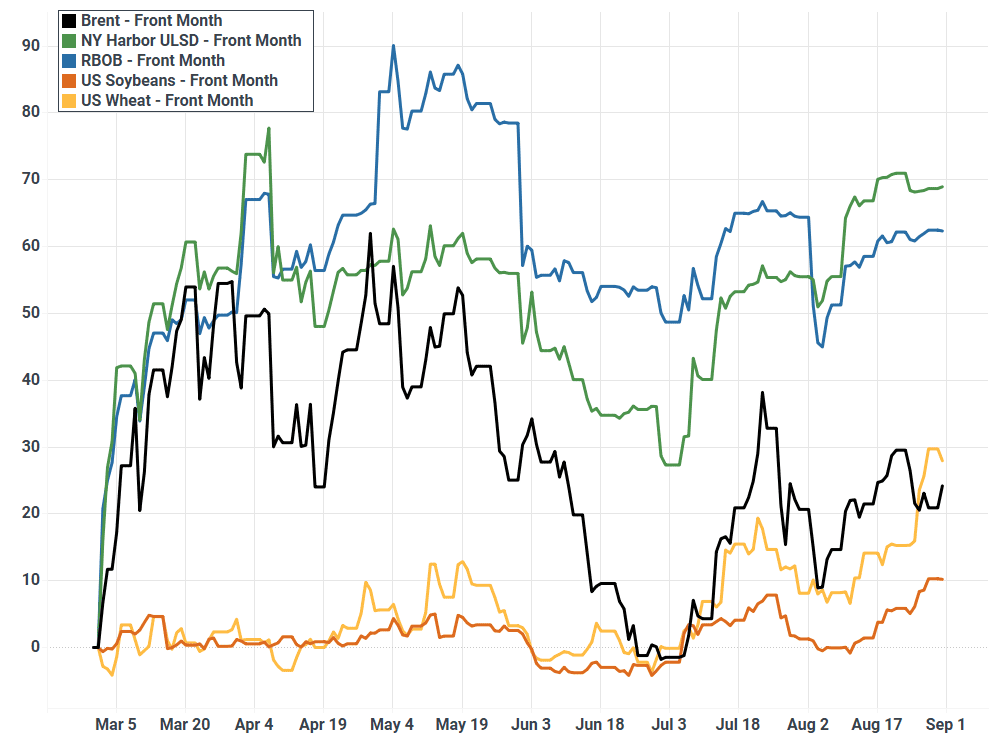1000x750 pixels.
Task: Click the '10' y-axis label
Action: 31,580
